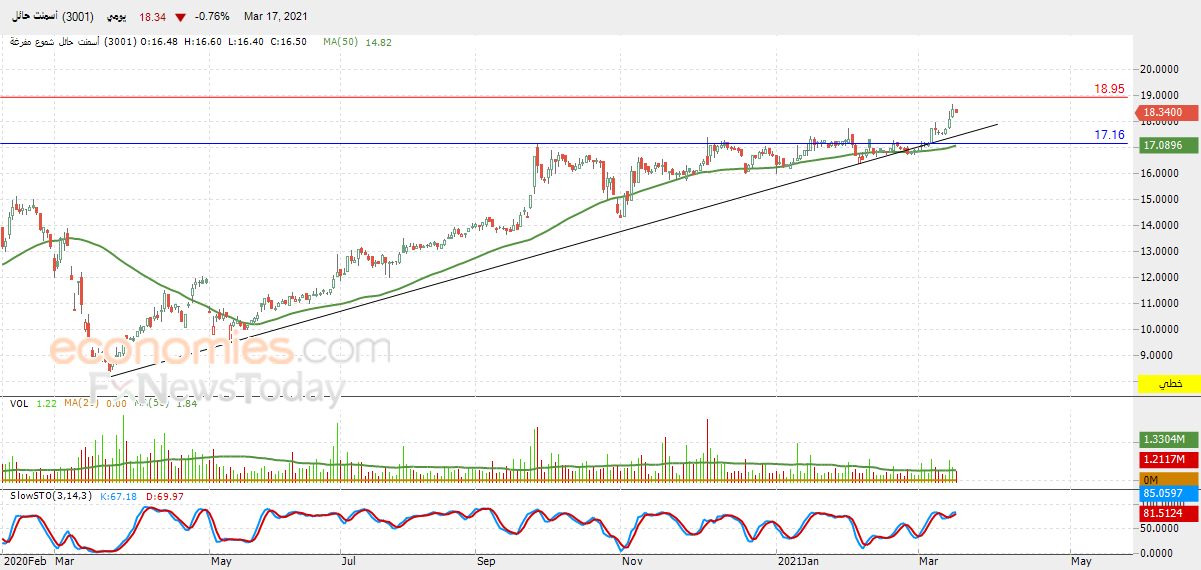
Task: Click the 18.95 resistance level label
Action: tap(1109, 89)
